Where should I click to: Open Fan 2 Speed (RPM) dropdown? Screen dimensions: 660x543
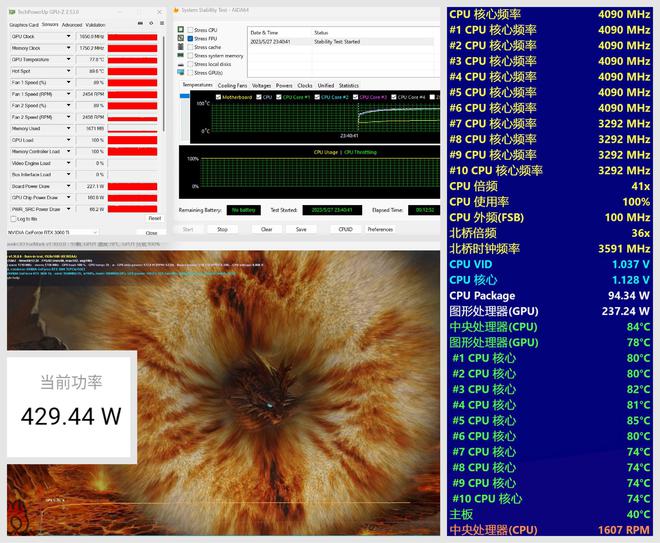69,117
